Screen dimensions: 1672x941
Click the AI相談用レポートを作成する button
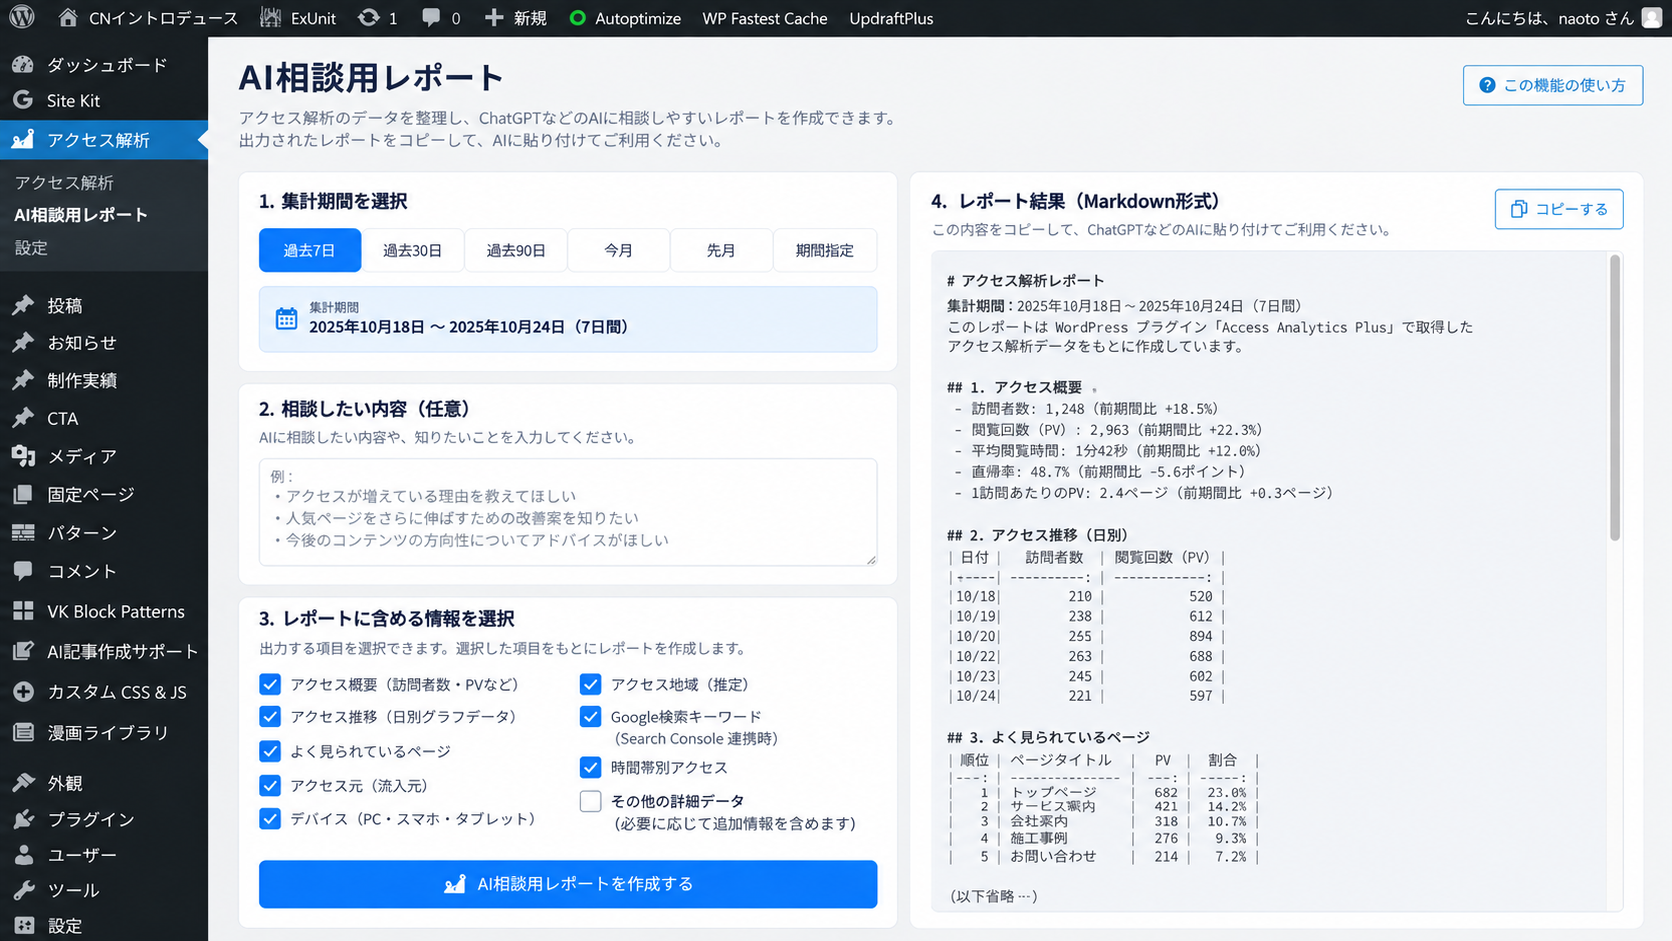coord(568,884)
